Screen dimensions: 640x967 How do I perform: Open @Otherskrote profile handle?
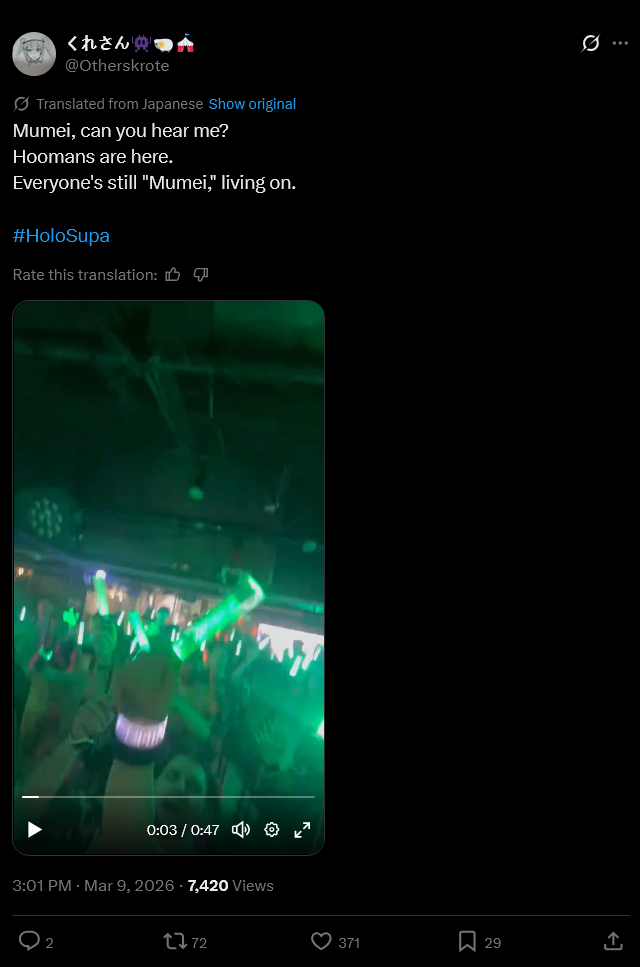pos(117,65)
